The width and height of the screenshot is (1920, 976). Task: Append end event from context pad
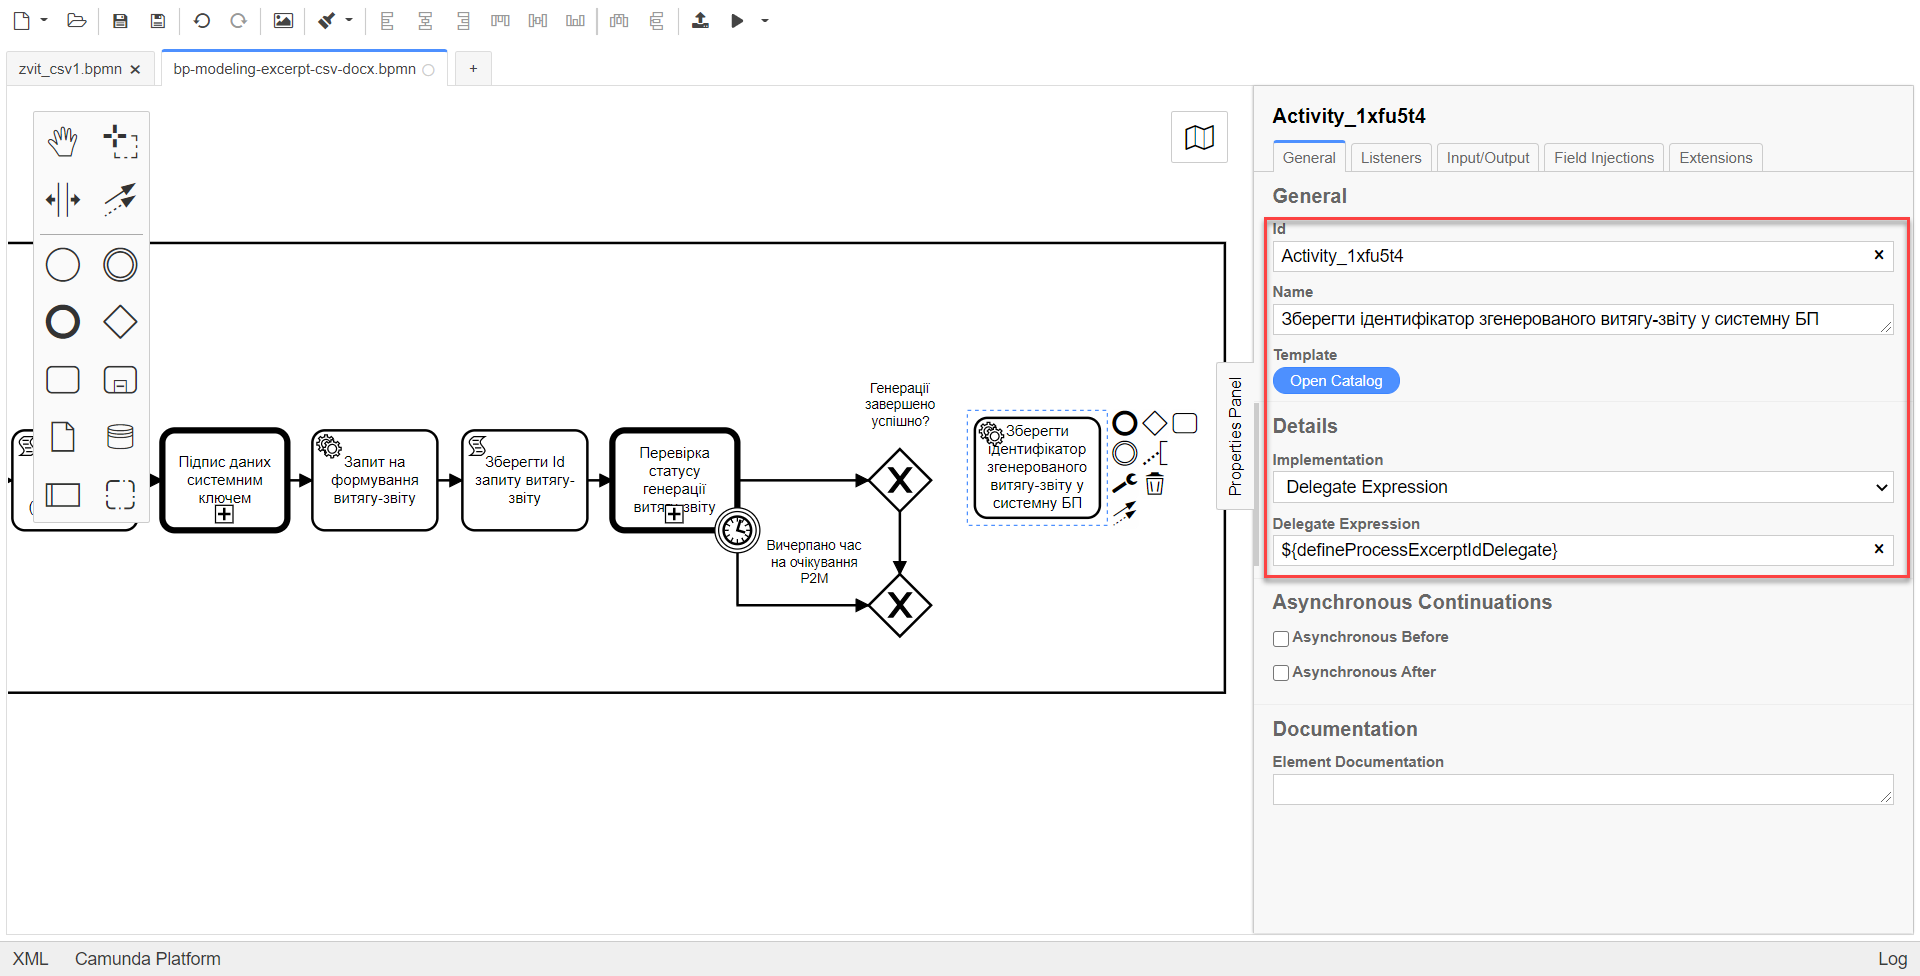point(1125,423)
